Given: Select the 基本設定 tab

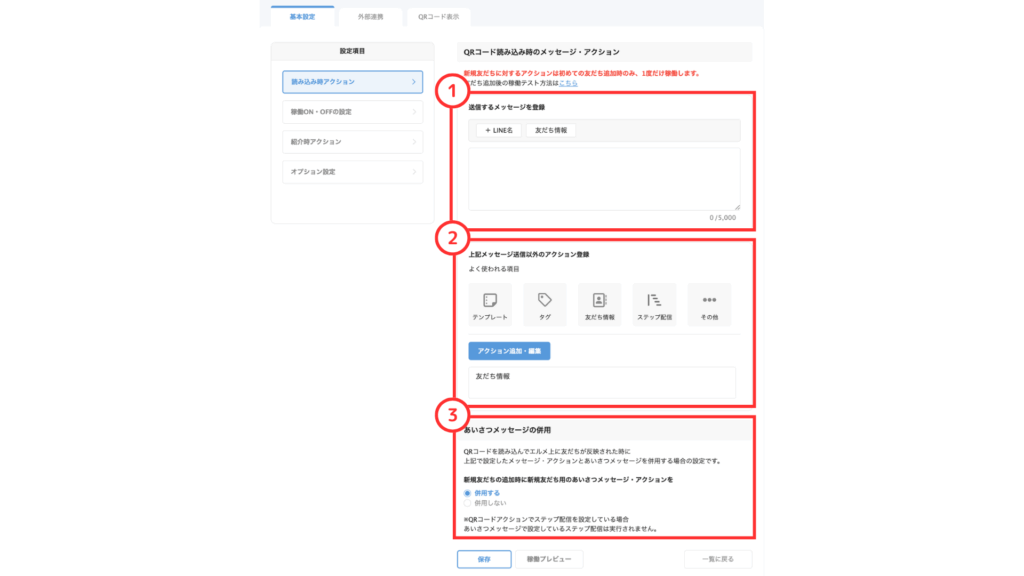Looking at the screenshot, I should click(x=302, y=16).
